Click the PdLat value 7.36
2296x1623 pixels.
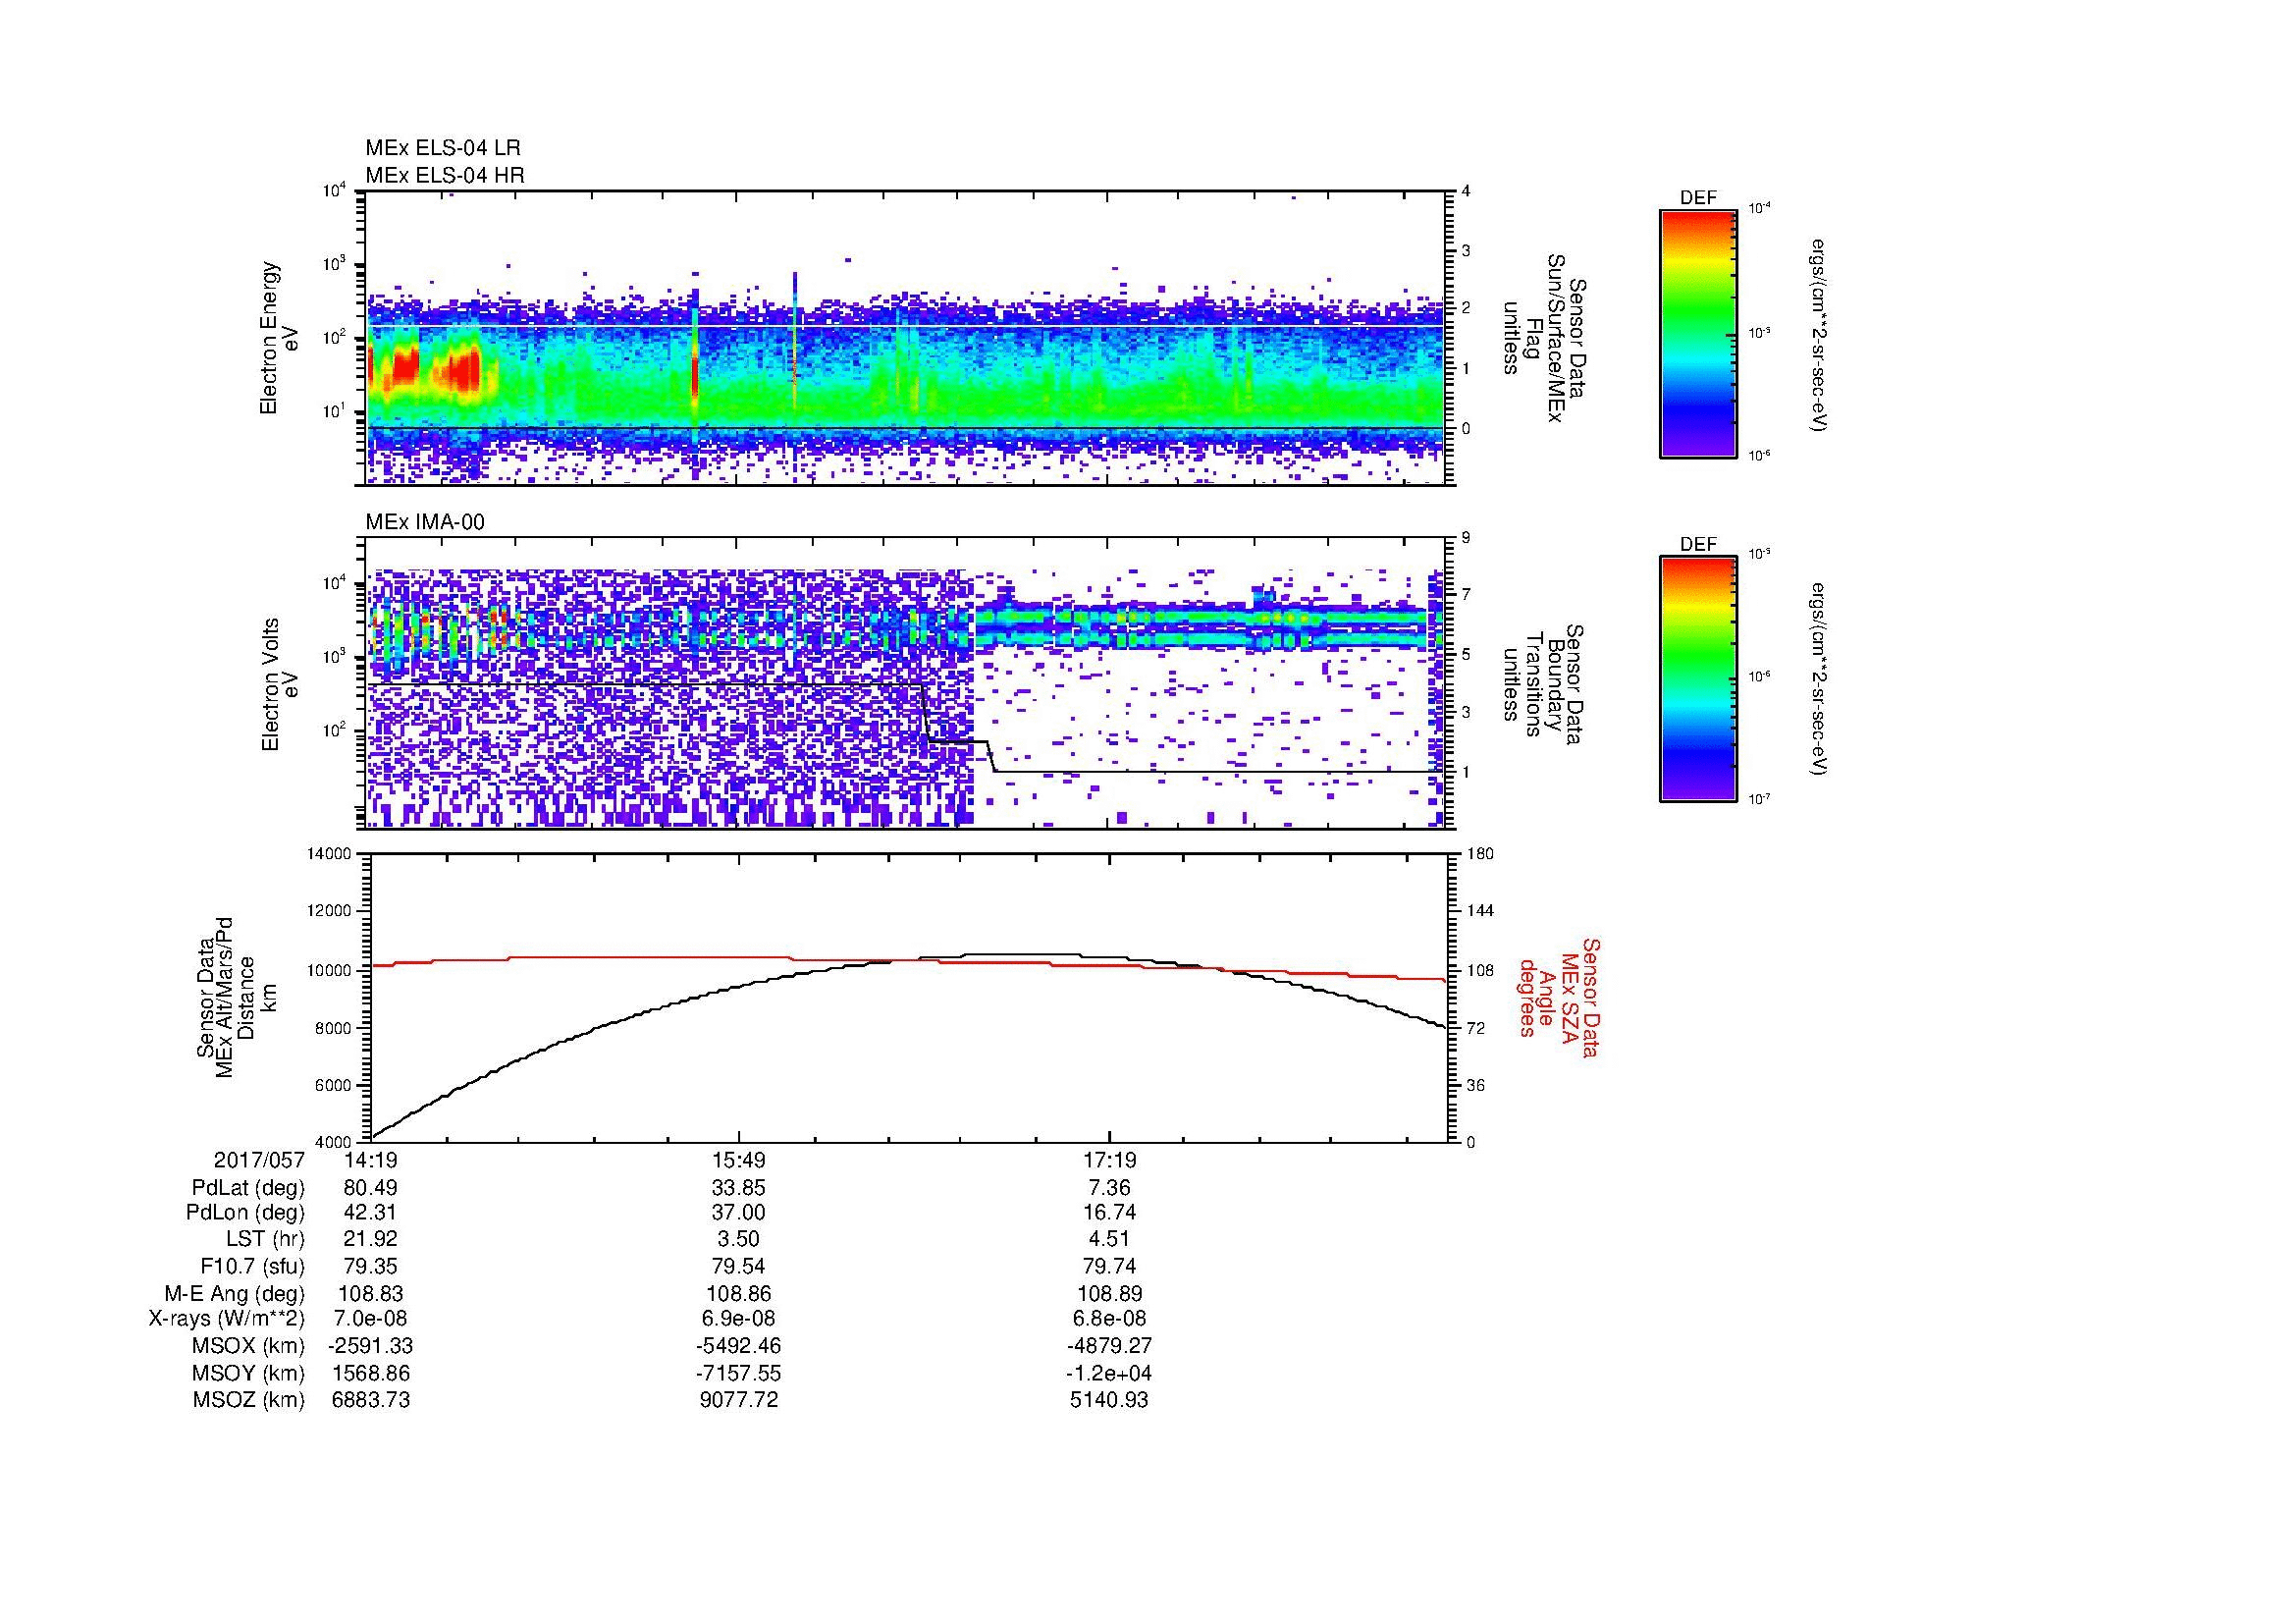click(x=1110, y=1188)
